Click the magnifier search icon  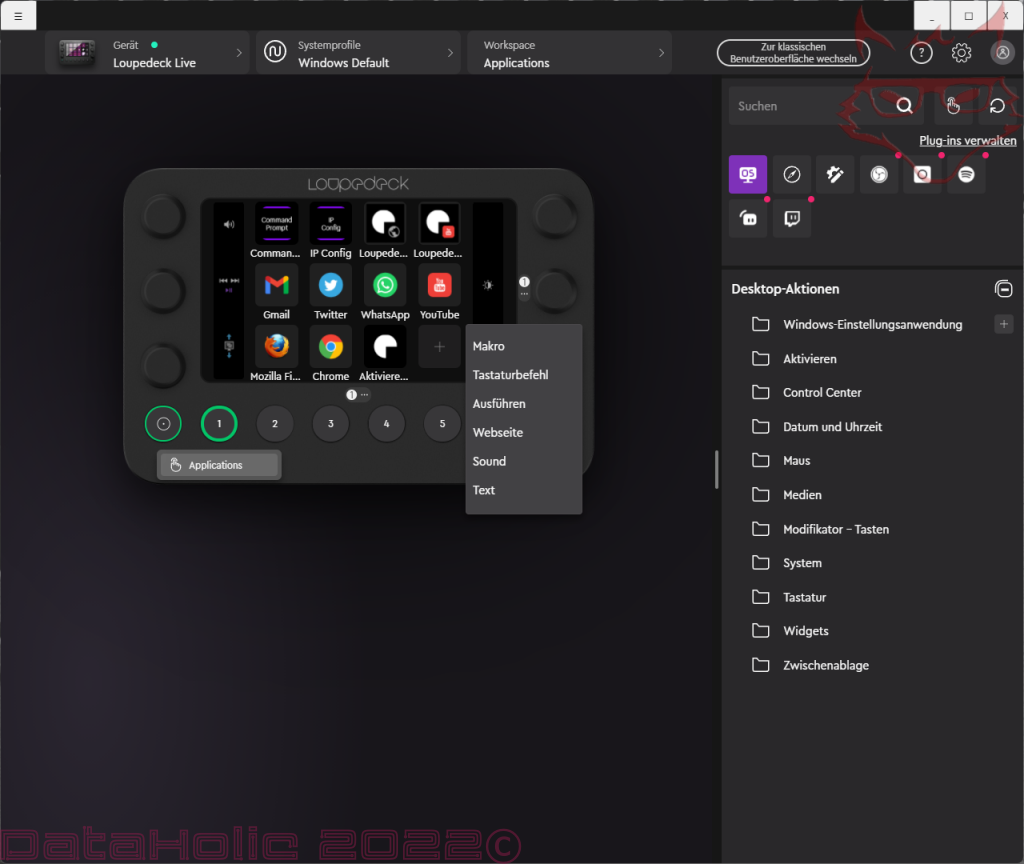point(904,106)
